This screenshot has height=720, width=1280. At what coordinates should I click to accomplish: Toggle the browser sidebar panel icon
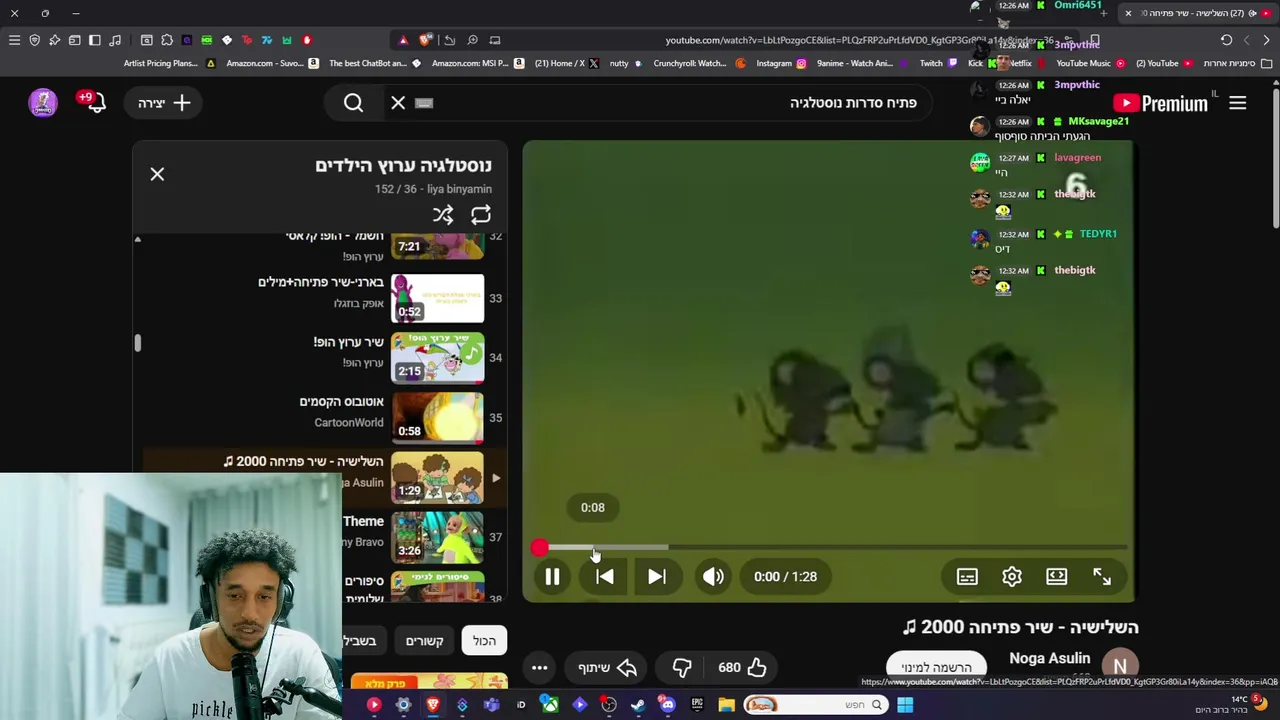(x=95, y=40)
